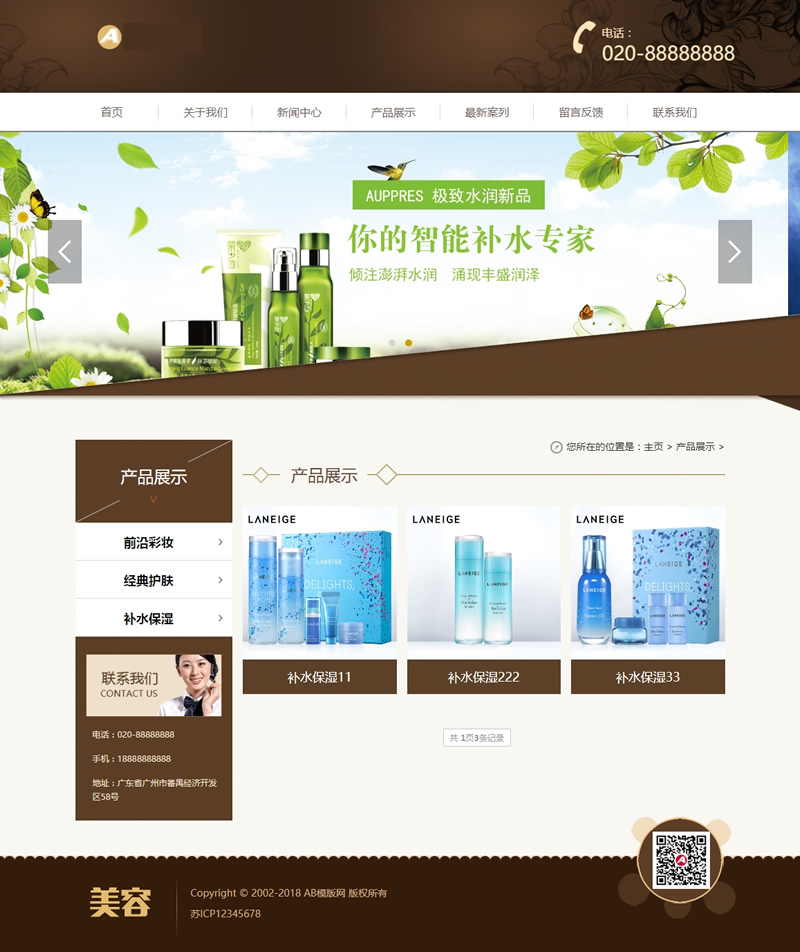The image size is (800, 952).
Task: Expand 前沿彩妆 category chevron
Action: [x=220, y=542]
